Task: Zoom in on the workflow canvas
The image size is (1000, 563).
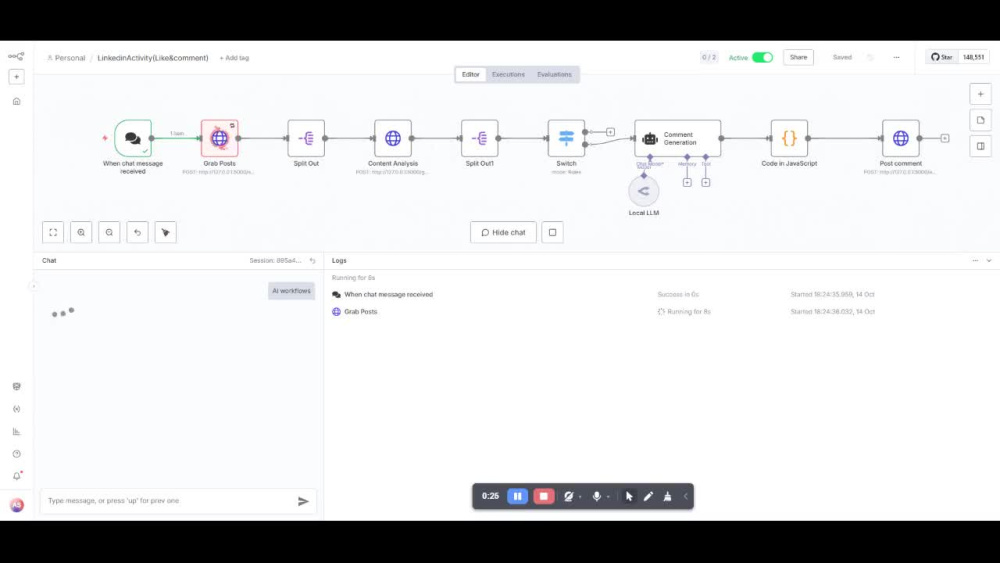Action: (81, 232)
